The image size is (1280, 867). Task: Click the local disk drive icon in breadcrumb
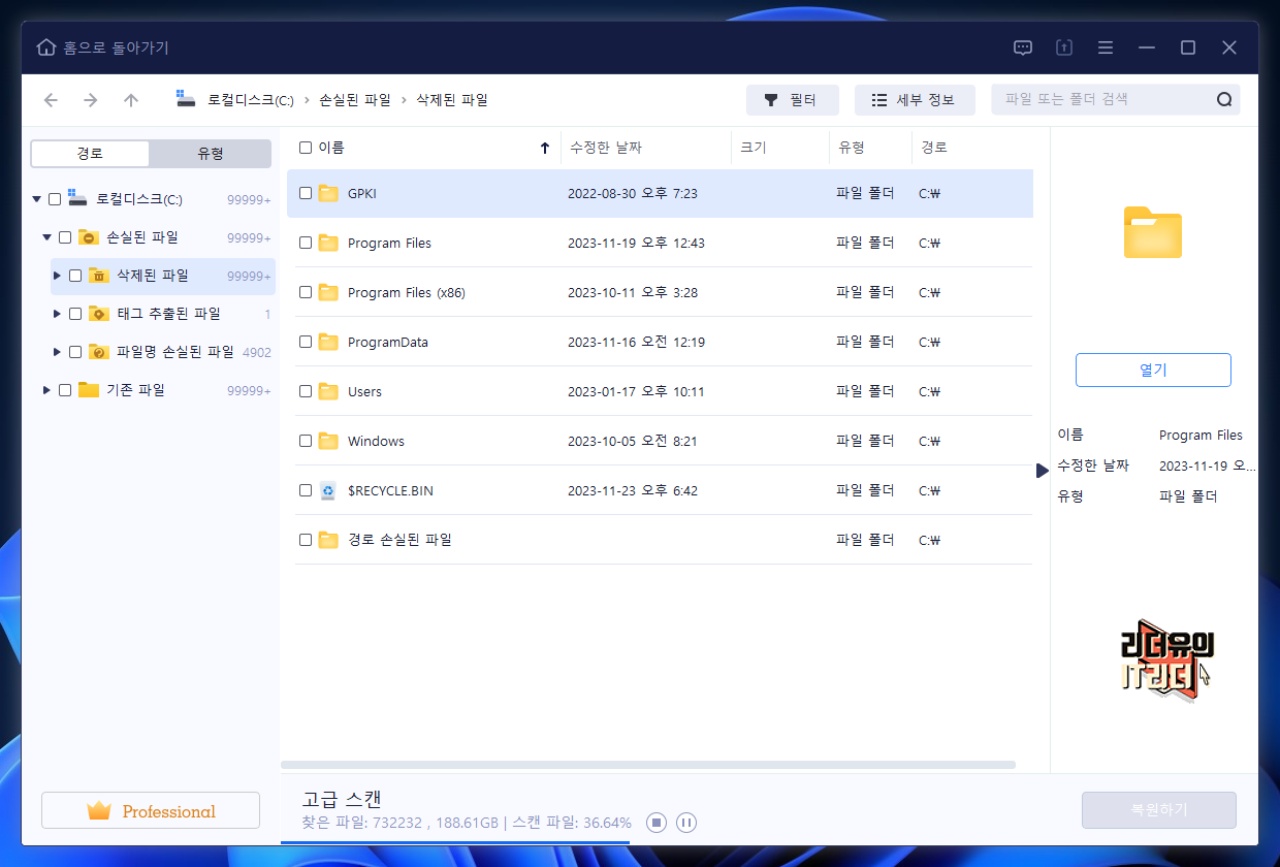pyautogui.click(x=186, y=98)
